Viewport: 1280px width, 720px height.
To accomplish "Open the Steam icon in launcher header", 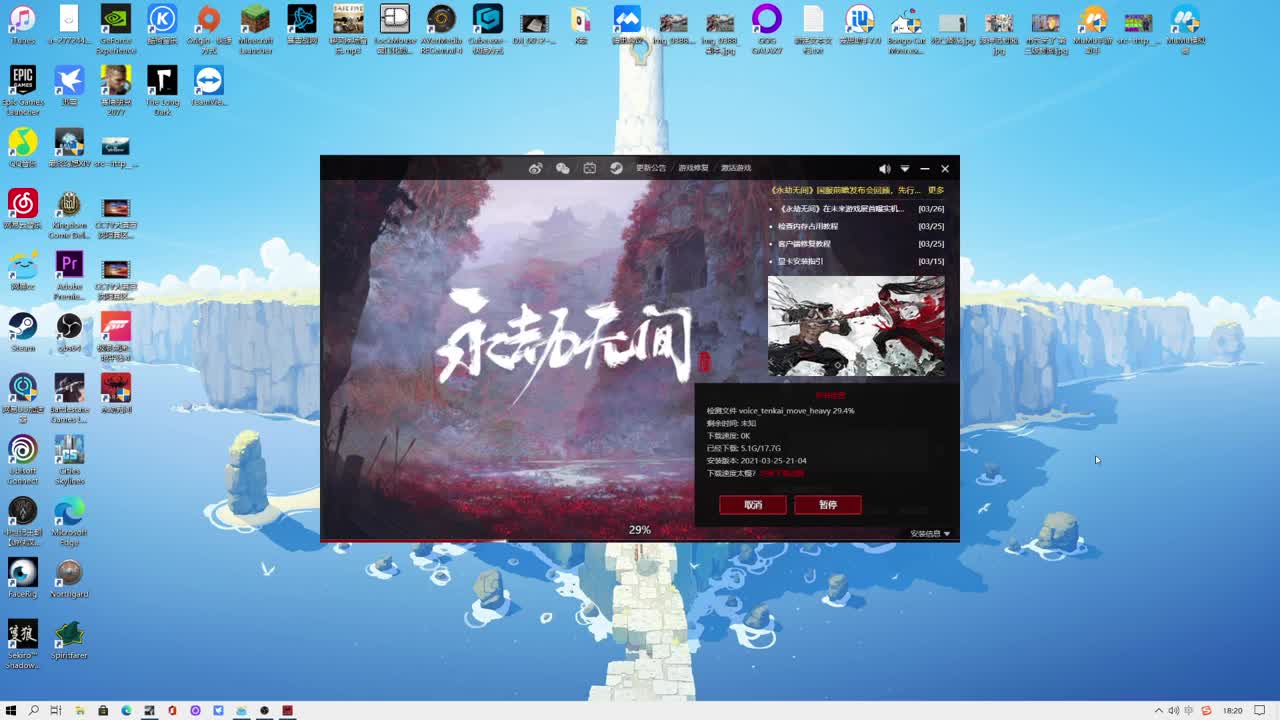I will pyautogui.click(x=616, y=168).
